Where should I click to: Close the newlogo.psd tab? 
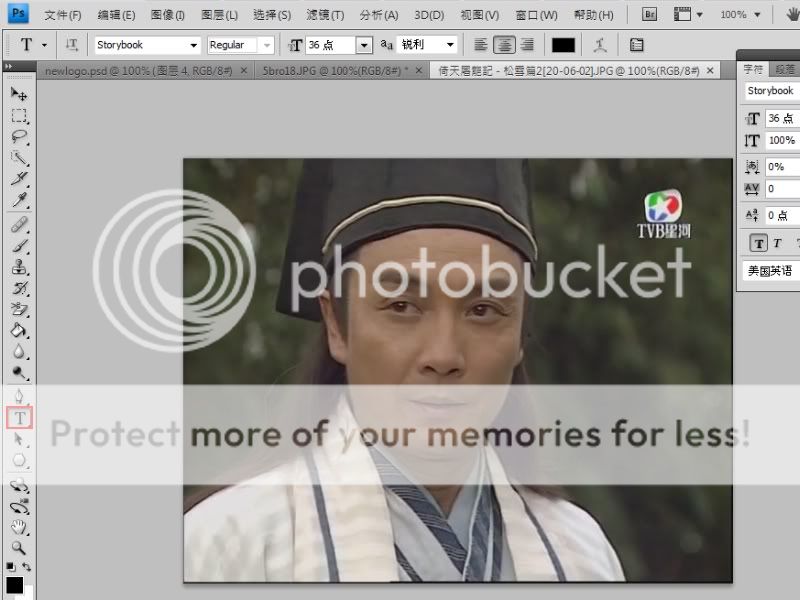tap(244, 70)
